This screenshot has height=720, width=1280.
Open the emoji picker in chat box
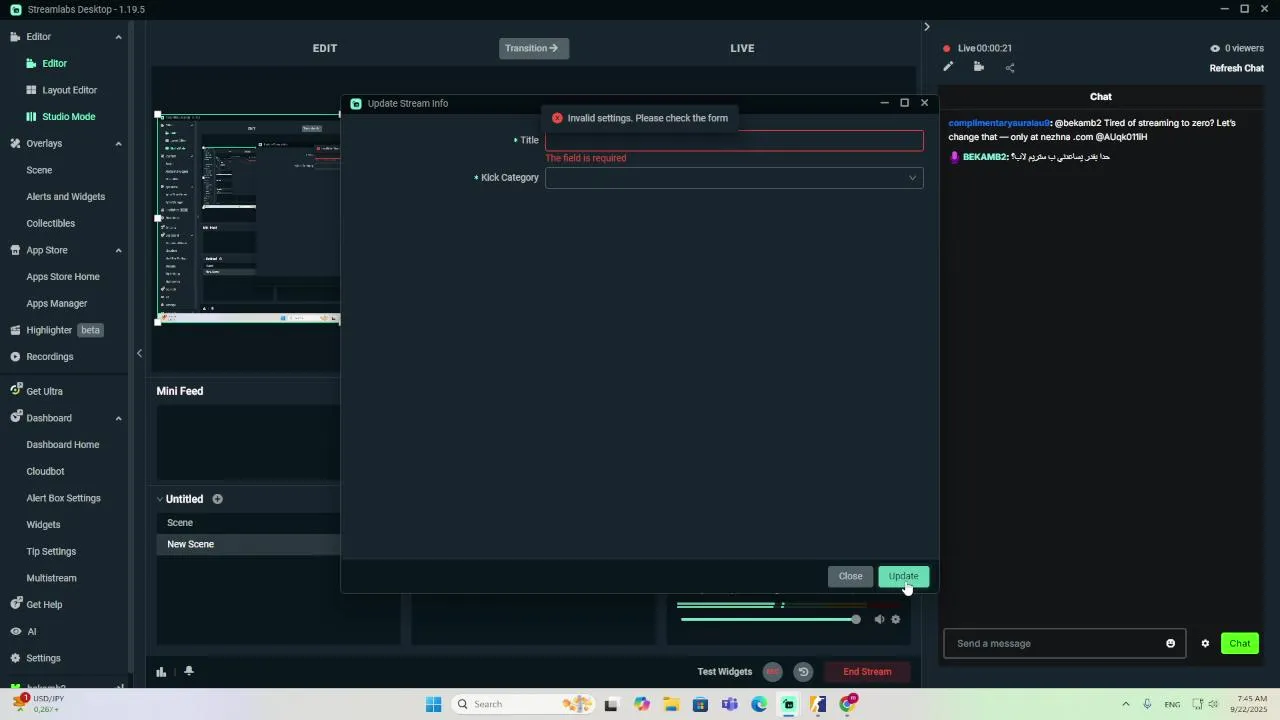[1170, 643]
